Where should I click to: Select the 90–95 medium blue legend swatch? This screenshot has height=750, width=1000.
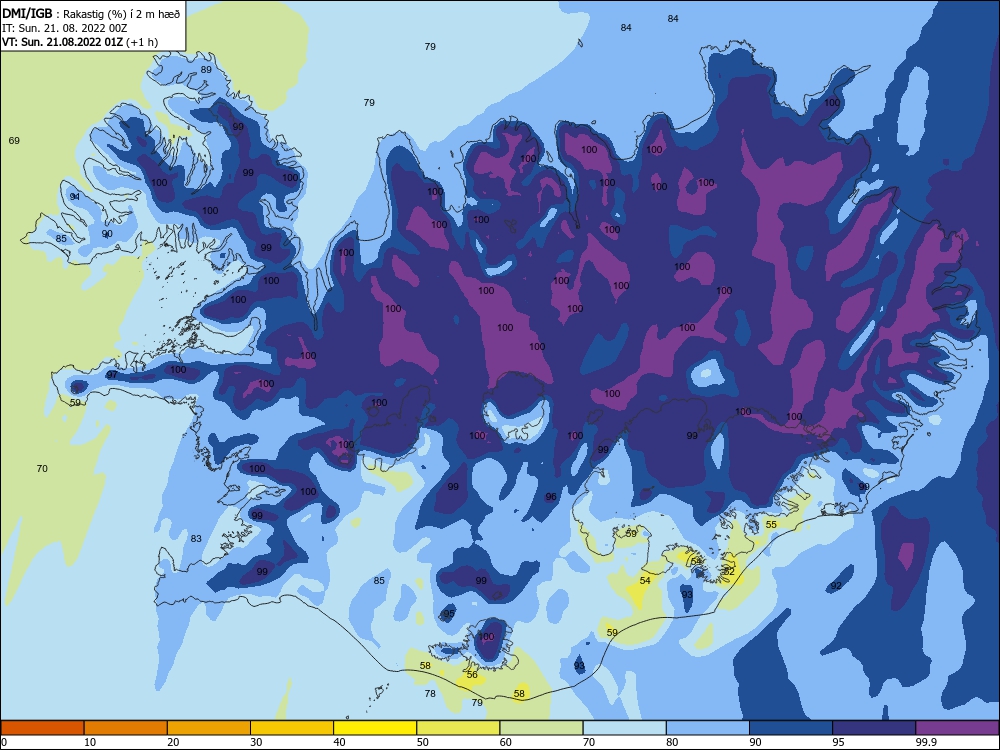click(791, 728)
